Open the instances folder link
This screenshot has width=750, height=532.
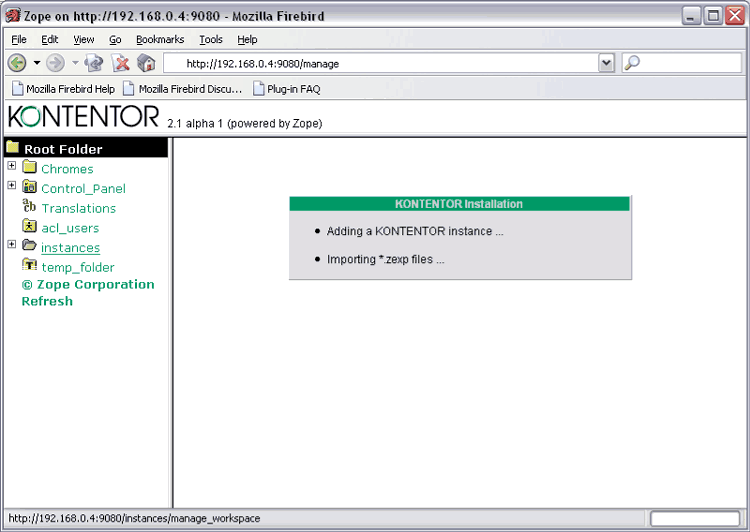click(x=70, y=248)
